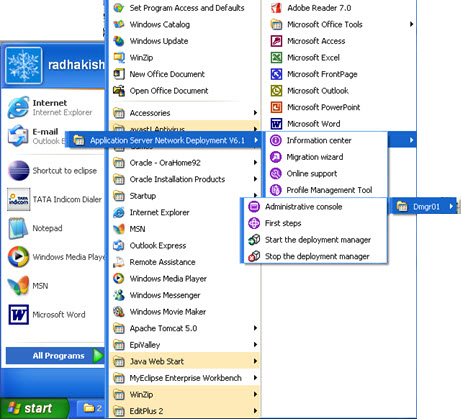The height and width of the screenshot is (419, 461).
Task: Expand the Dmgr01 submenu arrow
Action: pyautogui.click(x=451, y=206)
